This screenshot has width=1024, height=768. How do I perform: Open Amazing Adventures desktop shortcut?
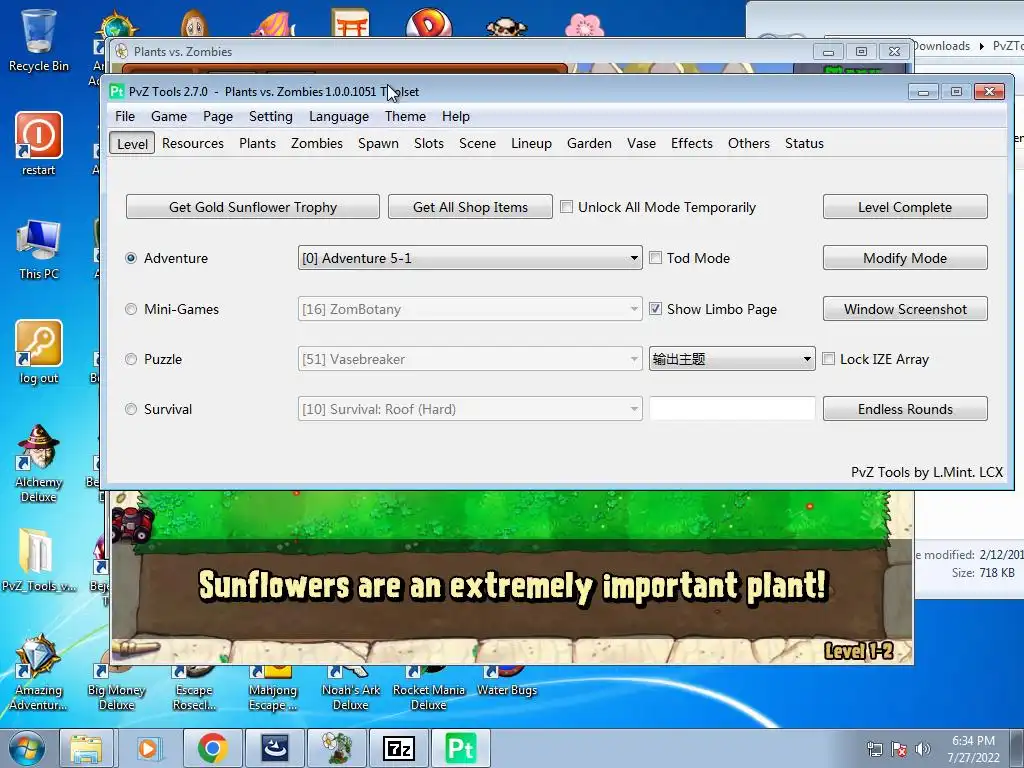tap(39, 673)
